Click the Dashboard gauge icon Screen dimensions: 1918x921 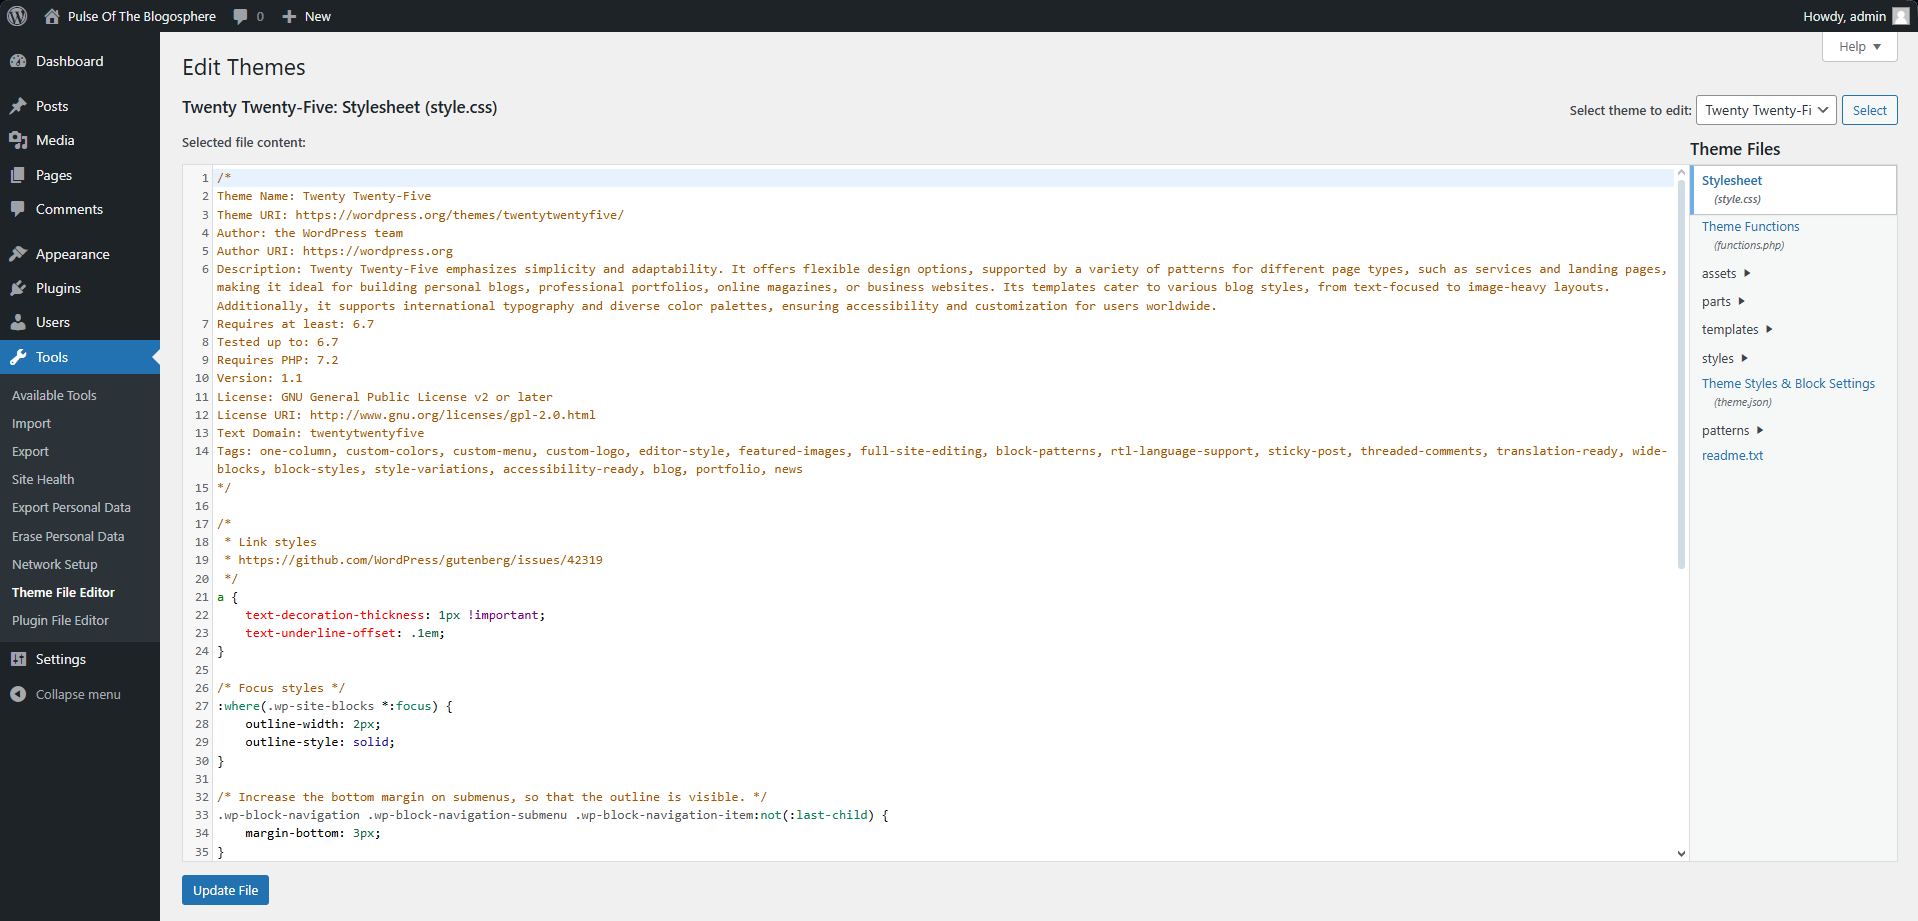click(x=18, y=61)
